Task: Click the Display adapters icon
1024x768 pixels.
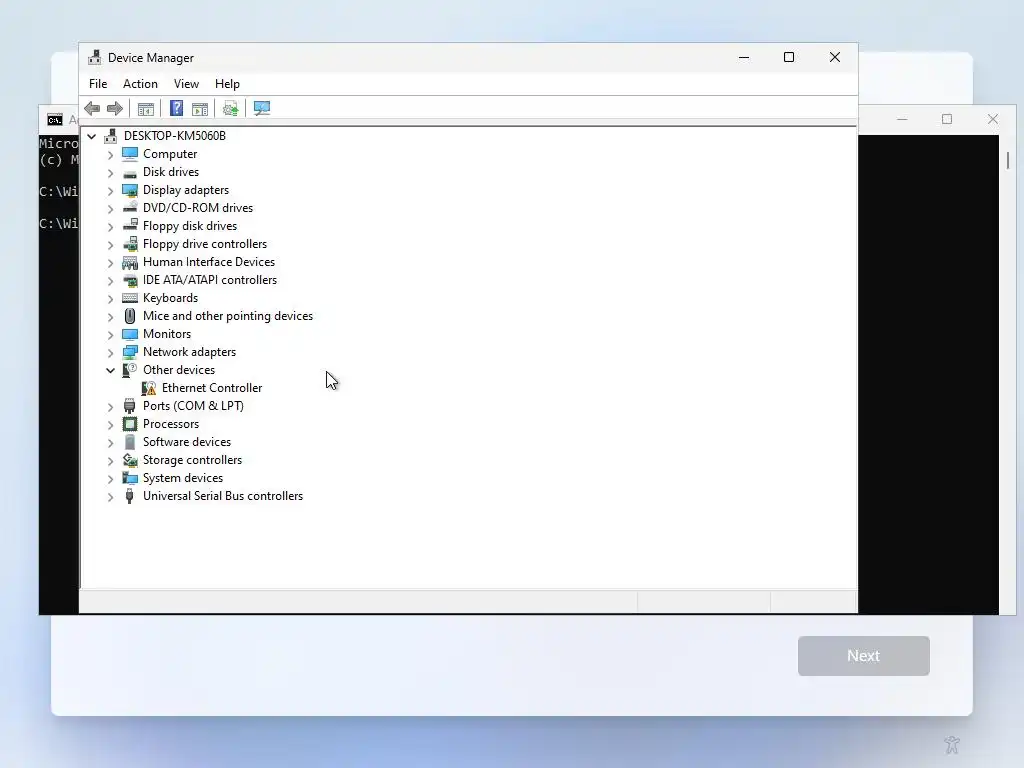Action: tap(130, 190)
